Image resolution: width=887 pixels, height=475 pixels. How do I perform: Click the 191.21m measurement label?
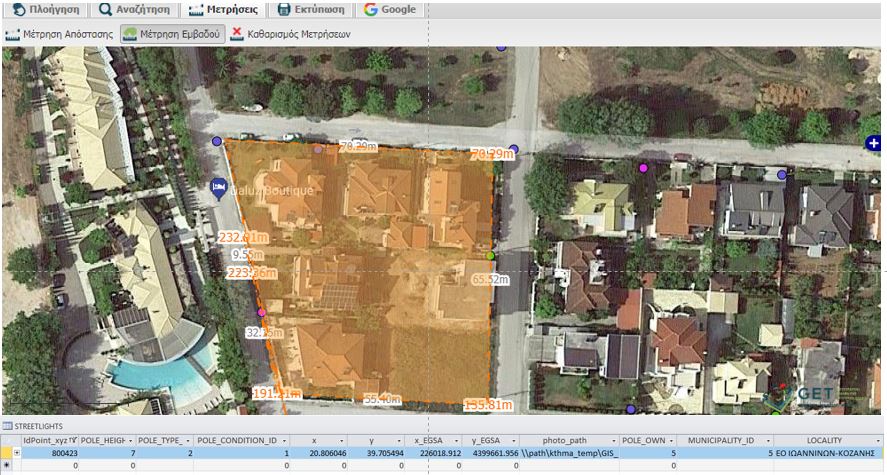[x=277, y=394]
